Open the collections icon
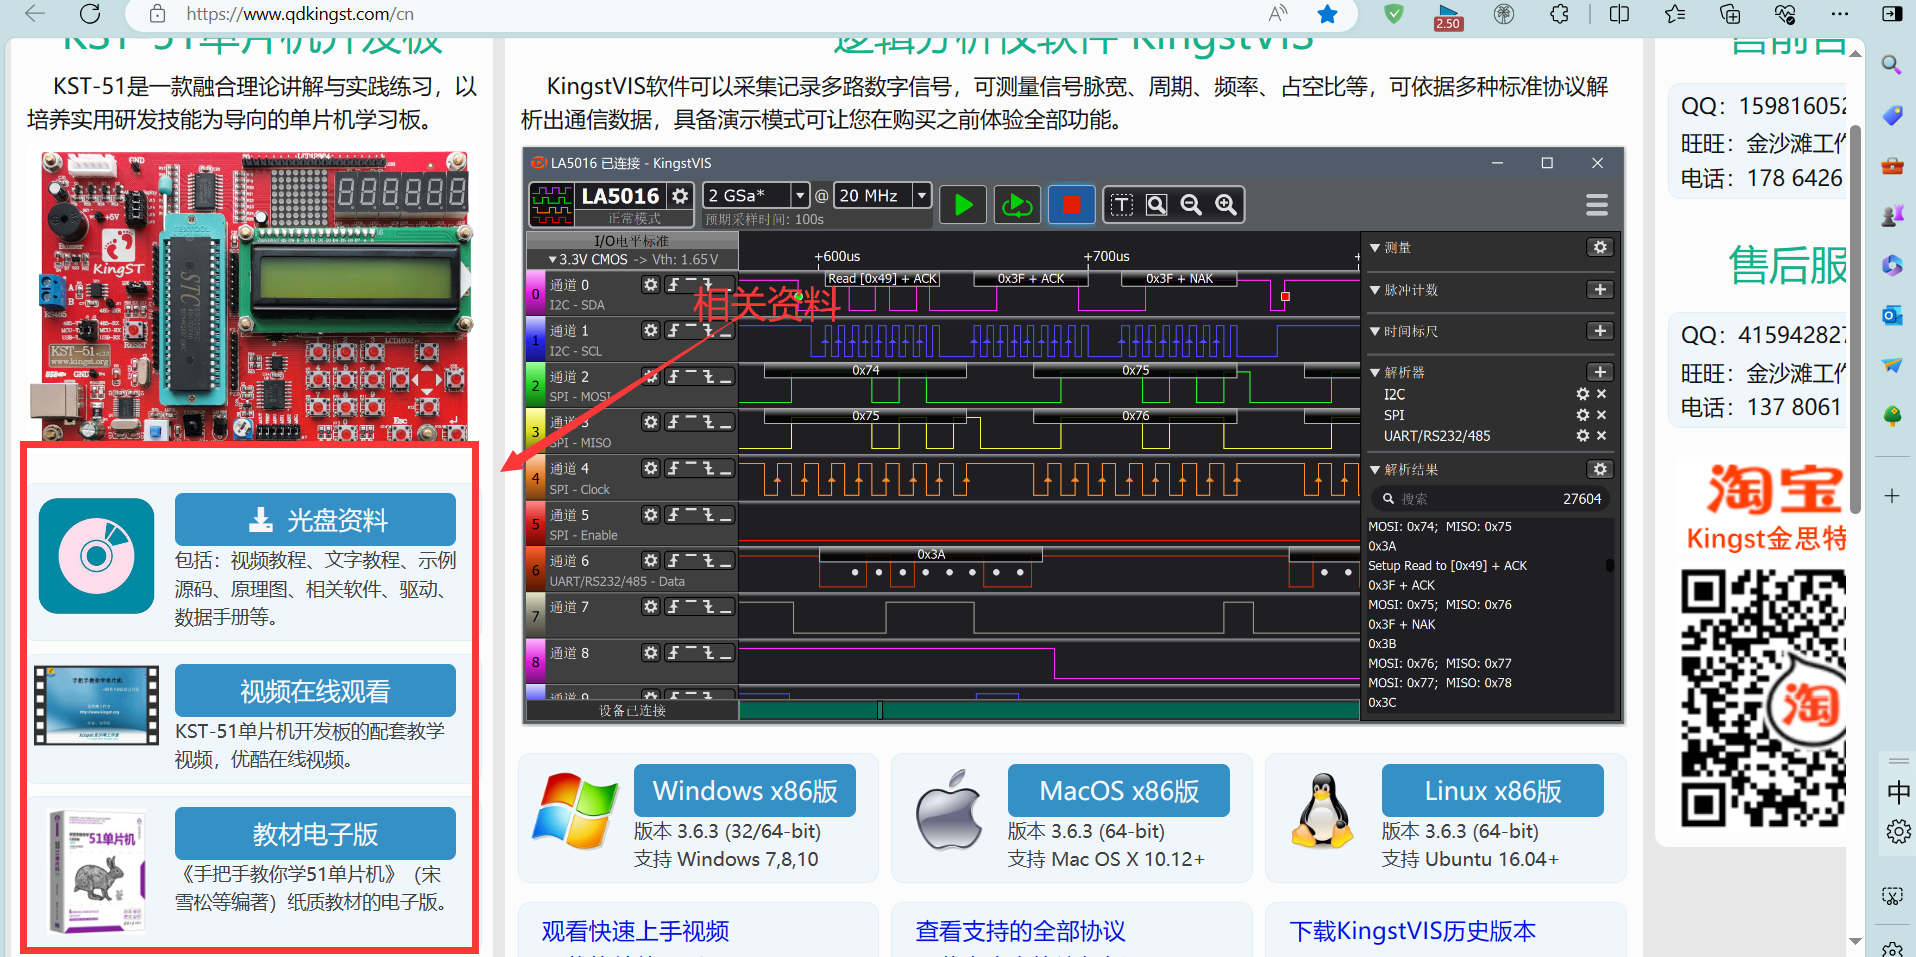The height and width of the screenshot is (957, 1916). pyautogui.click(x=1730, y=14)
